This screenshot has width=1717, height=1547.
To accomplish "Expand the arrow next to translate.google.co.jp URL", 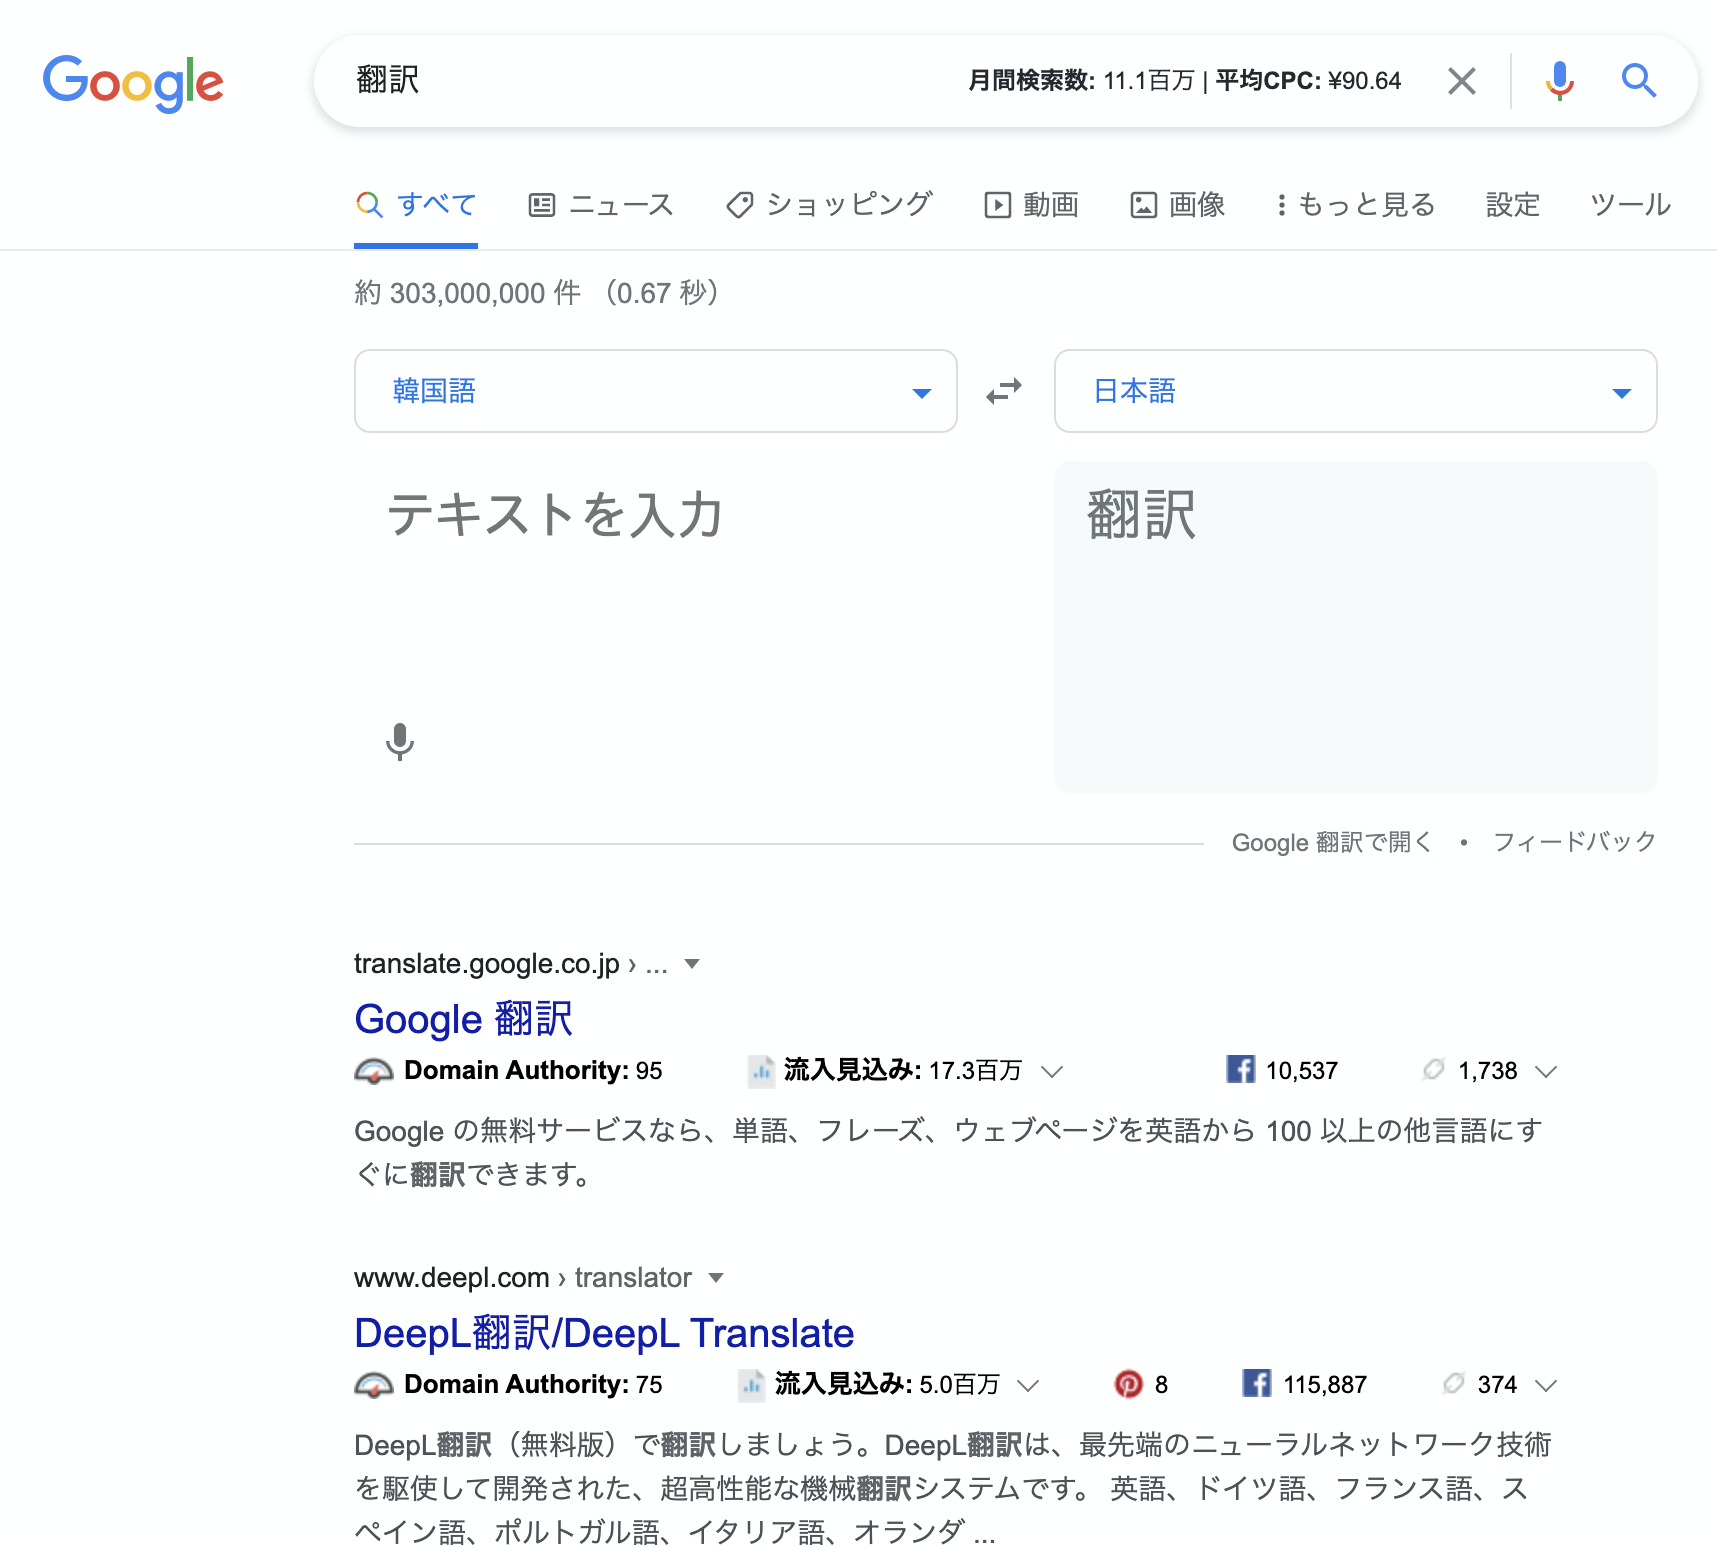I will [x=692, y=964].
